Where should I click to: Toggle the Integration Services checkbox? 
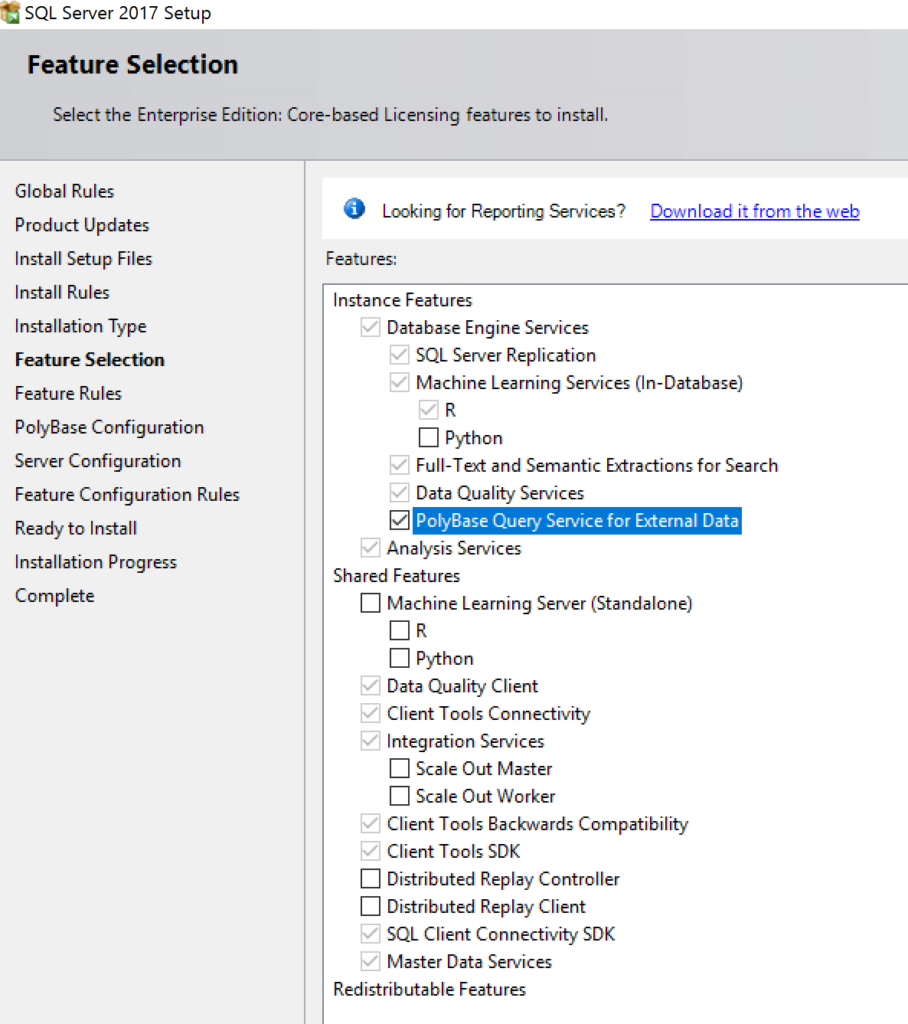coord(370,741)
